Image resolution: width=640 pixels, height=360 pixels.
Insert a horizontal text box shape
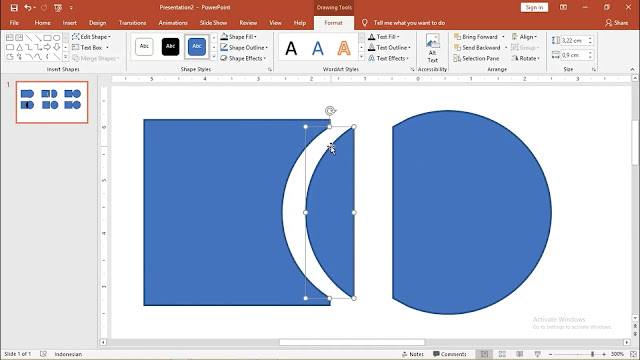[10, 38]
